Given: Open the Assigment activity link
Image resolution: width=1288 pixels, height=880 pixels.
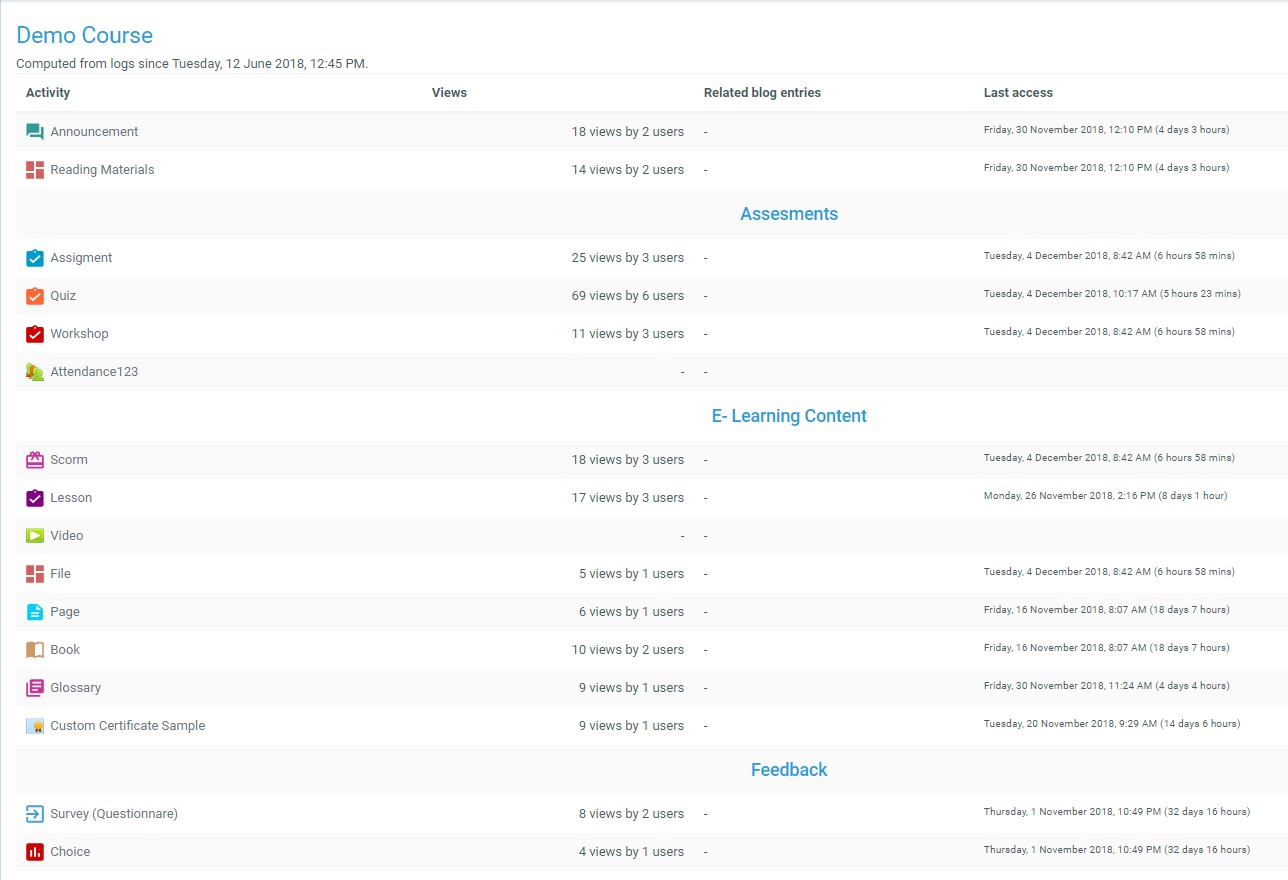Looking at the screenshot, I should pos(81,258).
